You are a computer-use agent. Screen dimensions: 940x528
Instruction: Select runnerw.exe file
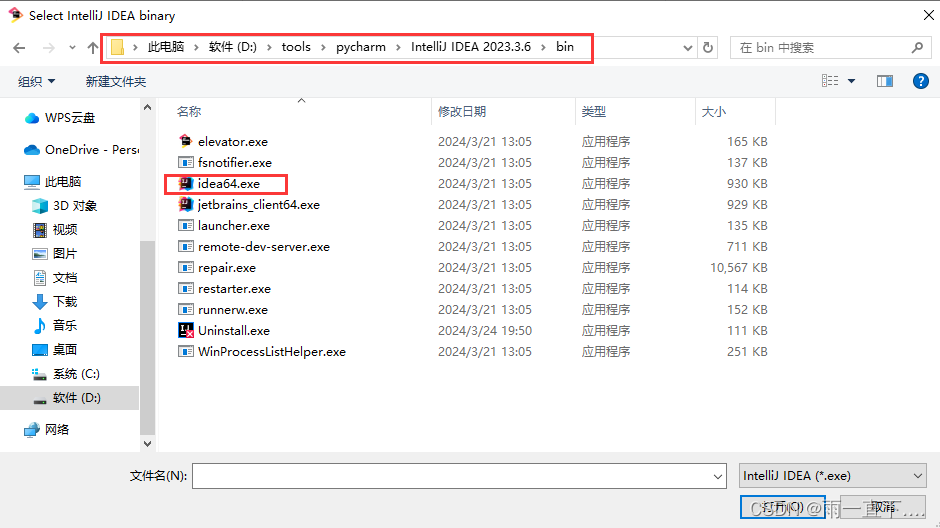click(233, 310)
